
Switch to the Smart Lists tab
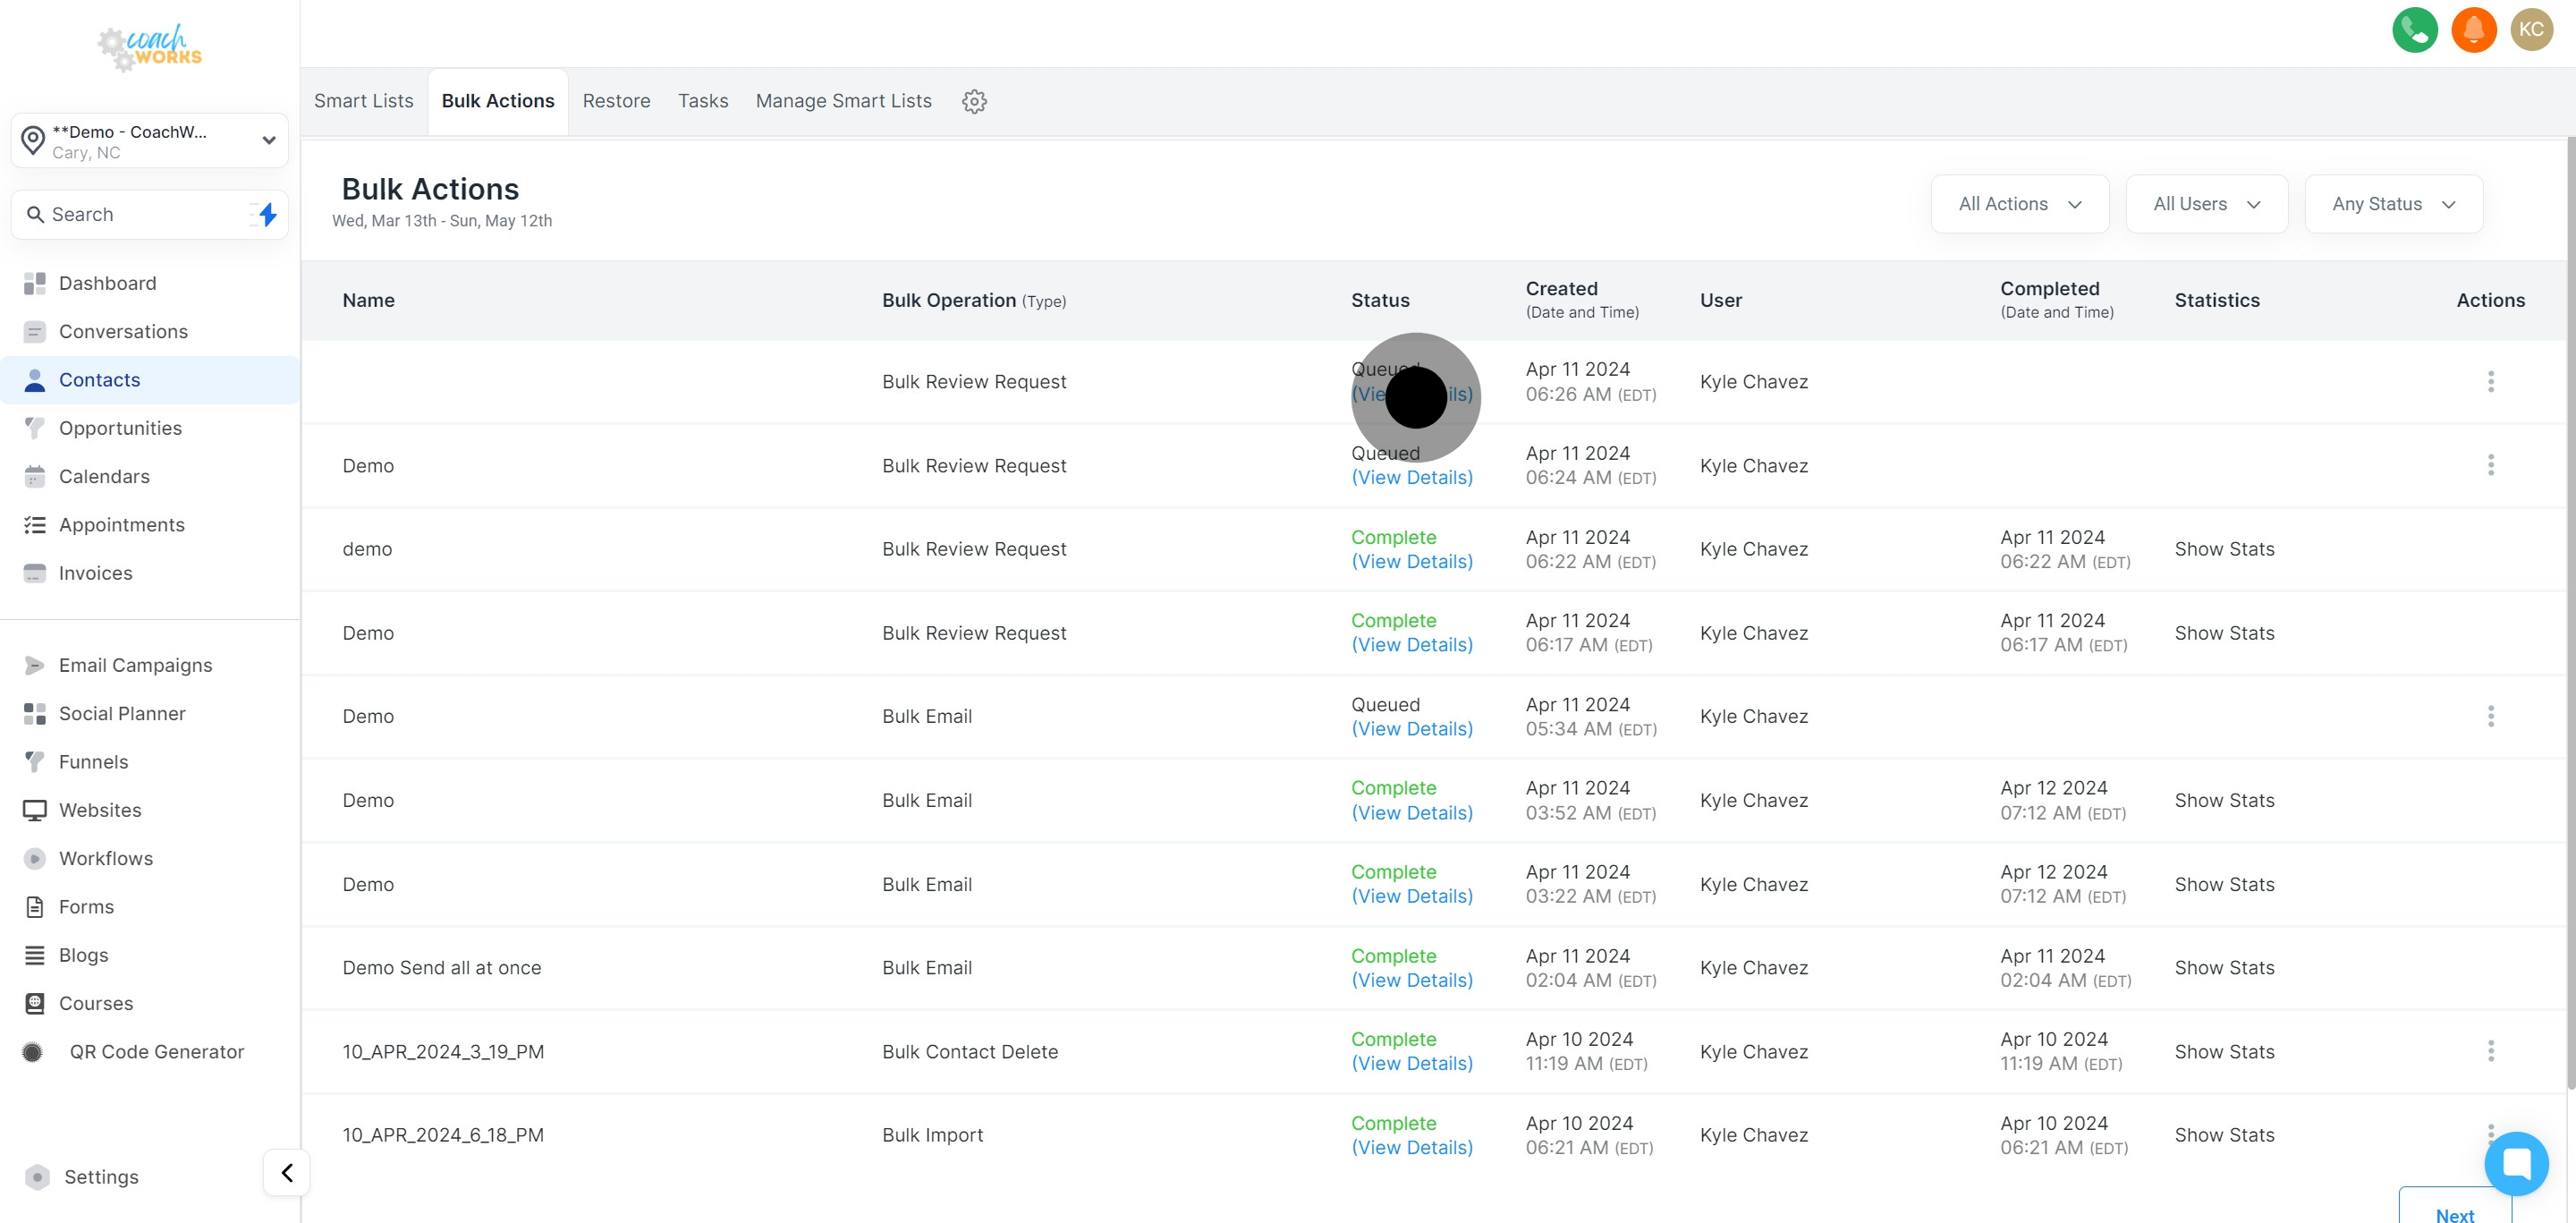363,101
